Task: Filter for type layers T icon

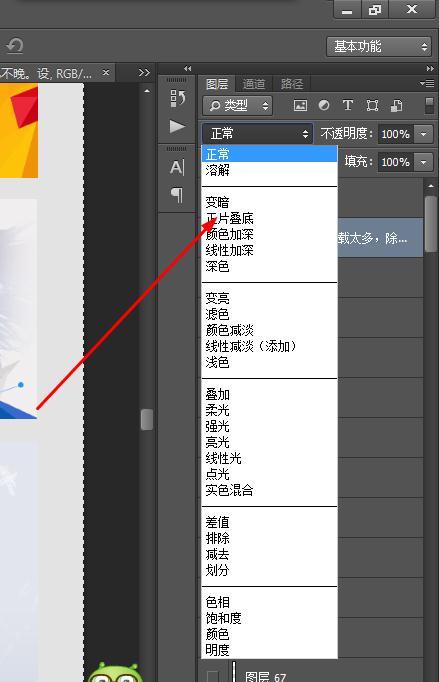Action: coord(348,106)
